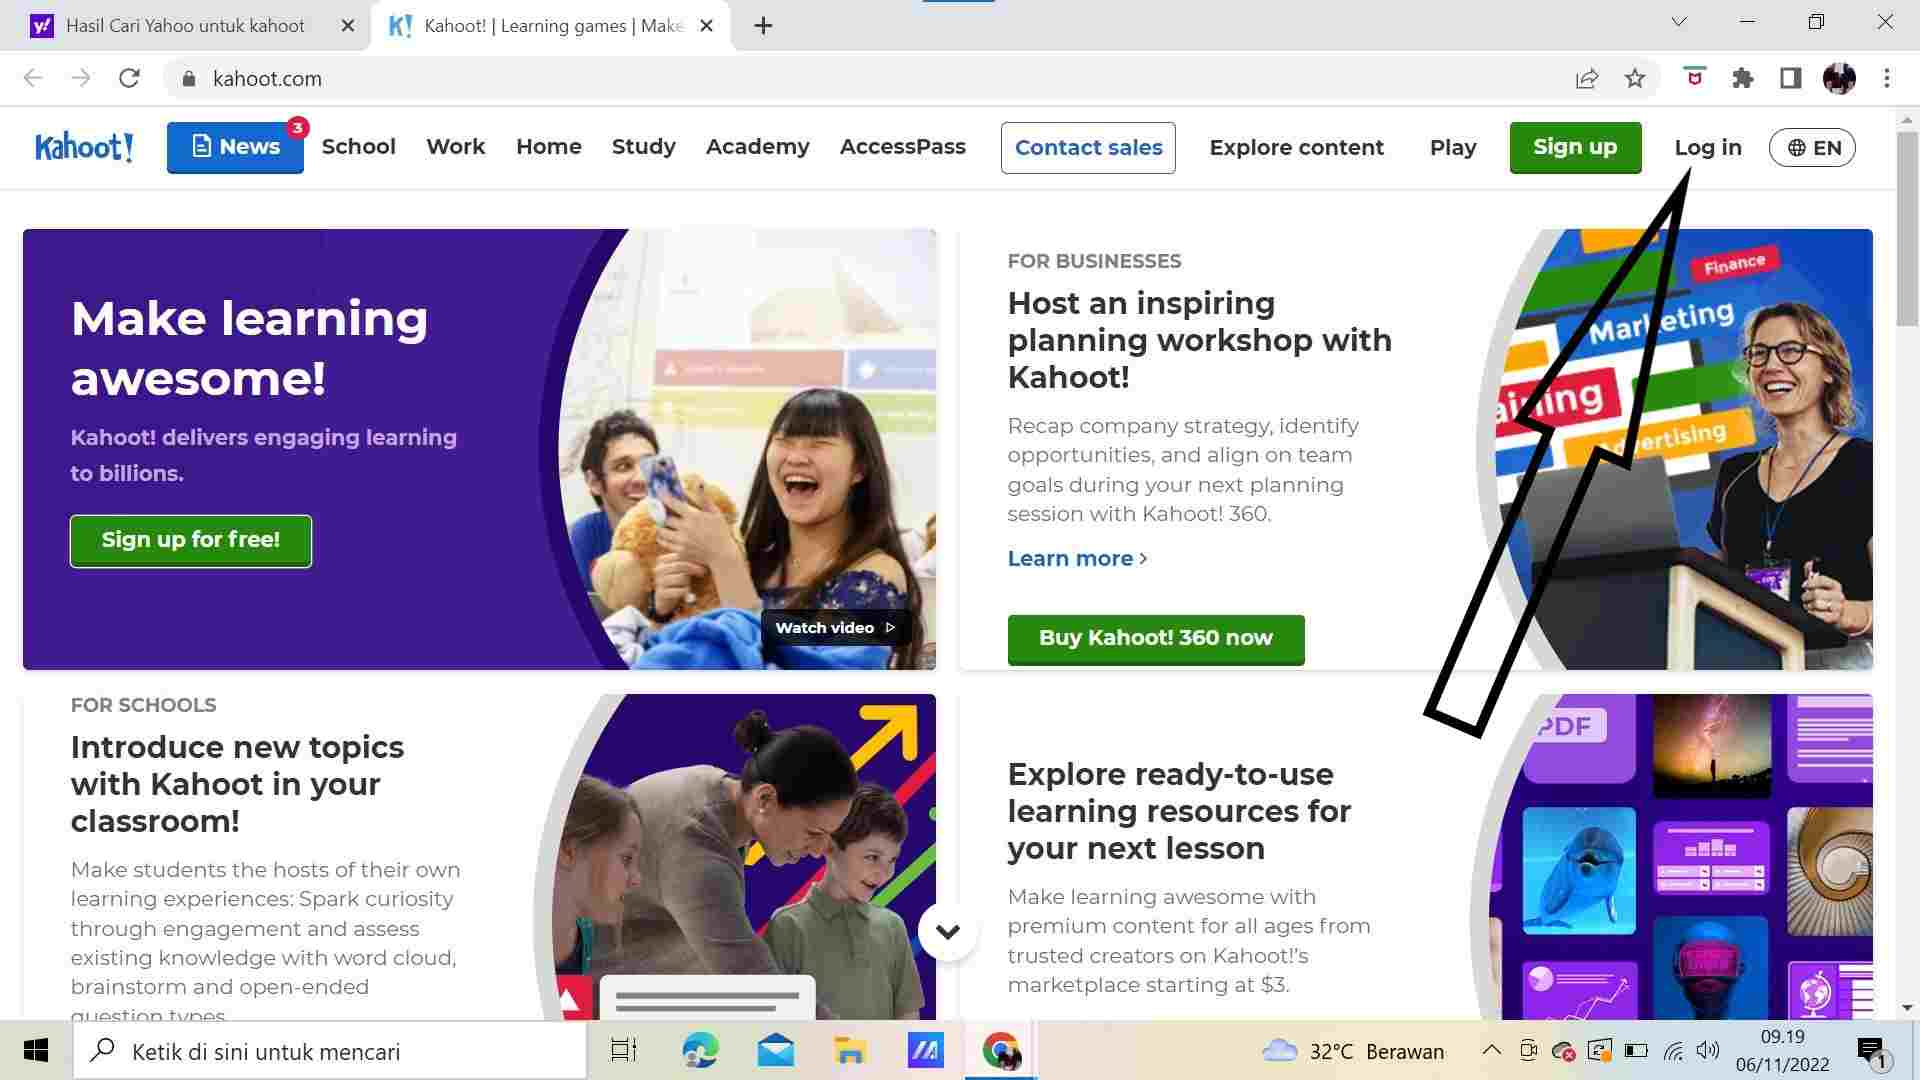The width and height of the screenshot is (1920, 1080).
Task: View site info via the padlock icon
Action: 188,79
